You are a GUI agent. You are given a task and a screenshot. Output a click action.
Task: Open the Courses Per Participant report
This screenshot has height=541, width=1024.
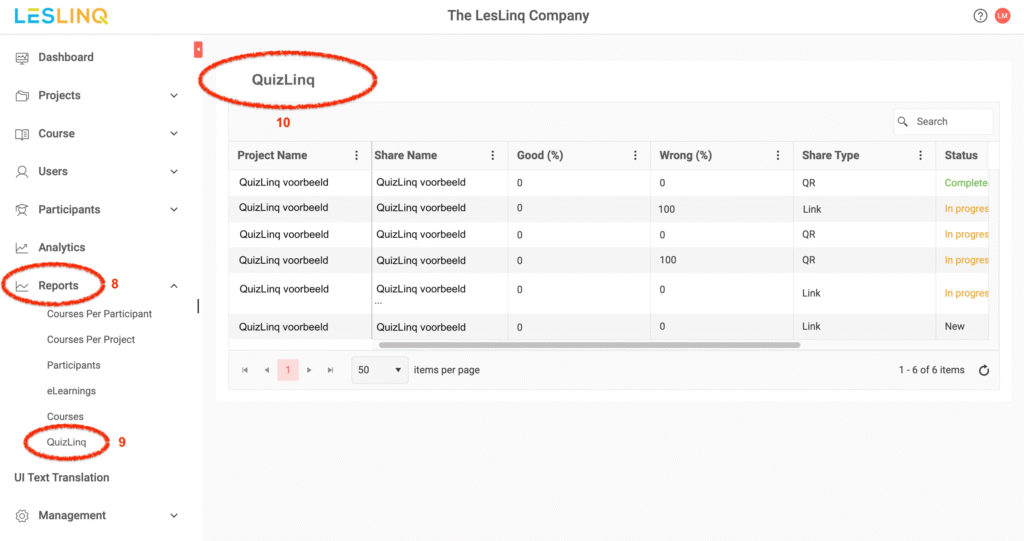[99, 314]
